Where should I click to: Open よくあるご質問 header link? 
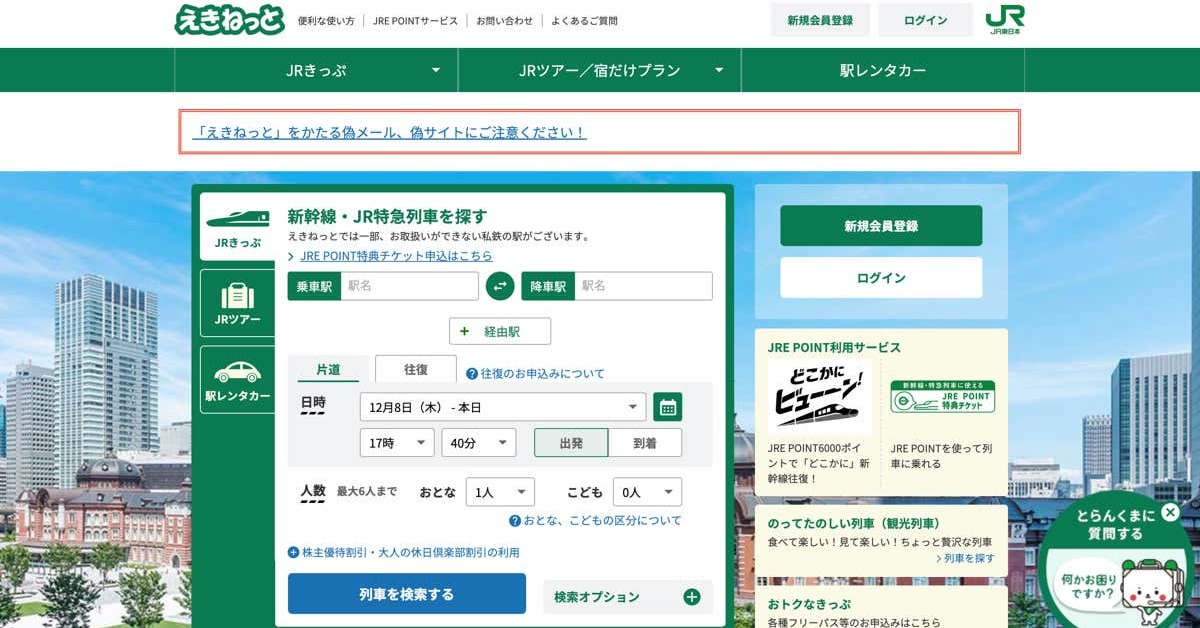pos(584,21)
